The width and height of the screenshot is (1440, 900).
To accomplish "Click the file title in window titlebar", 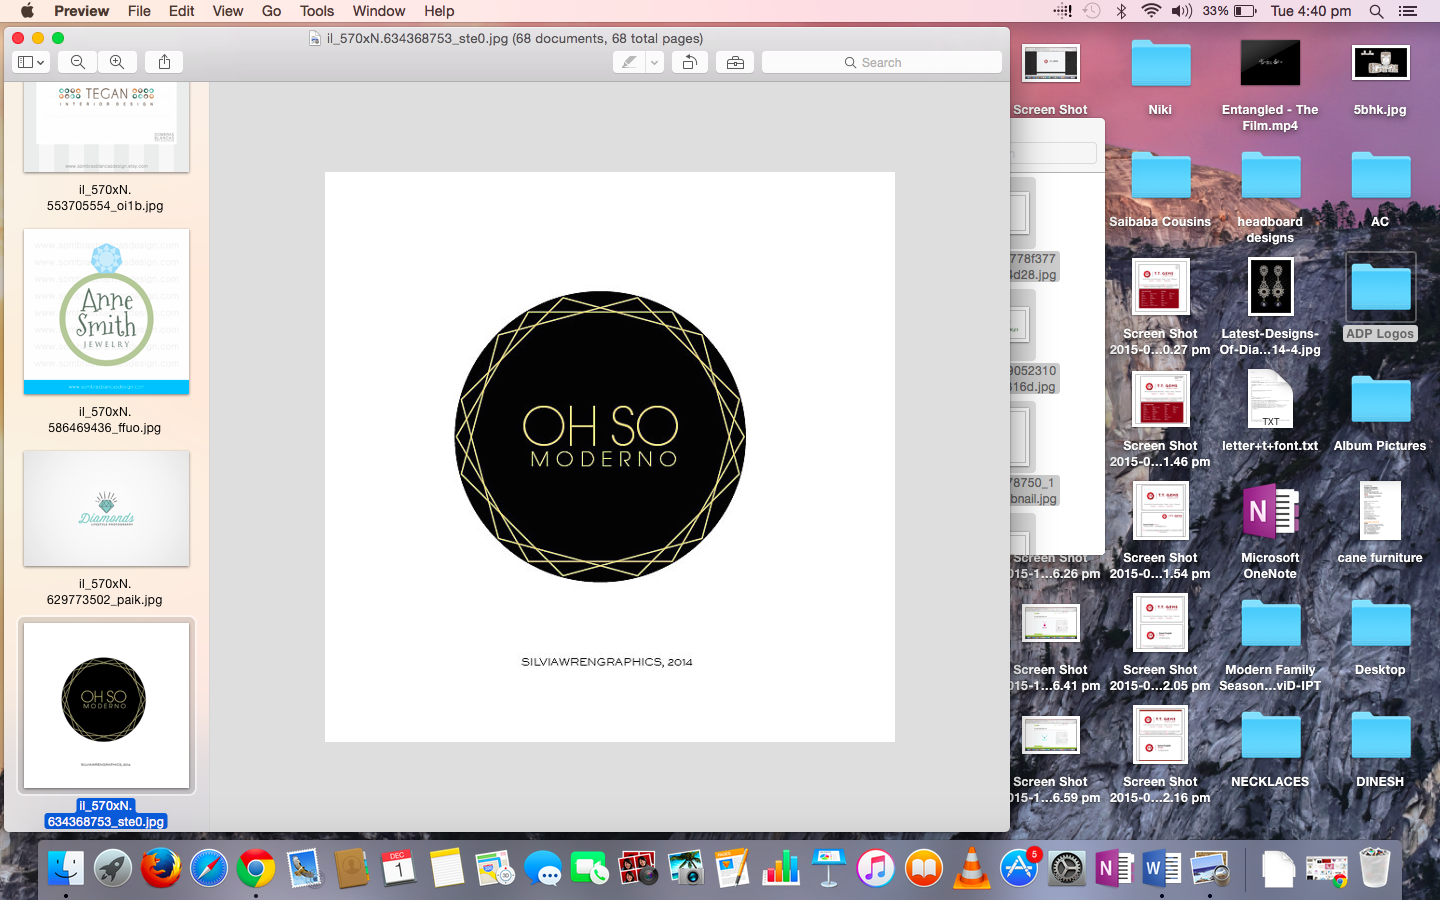I will [x=514, y=38].
